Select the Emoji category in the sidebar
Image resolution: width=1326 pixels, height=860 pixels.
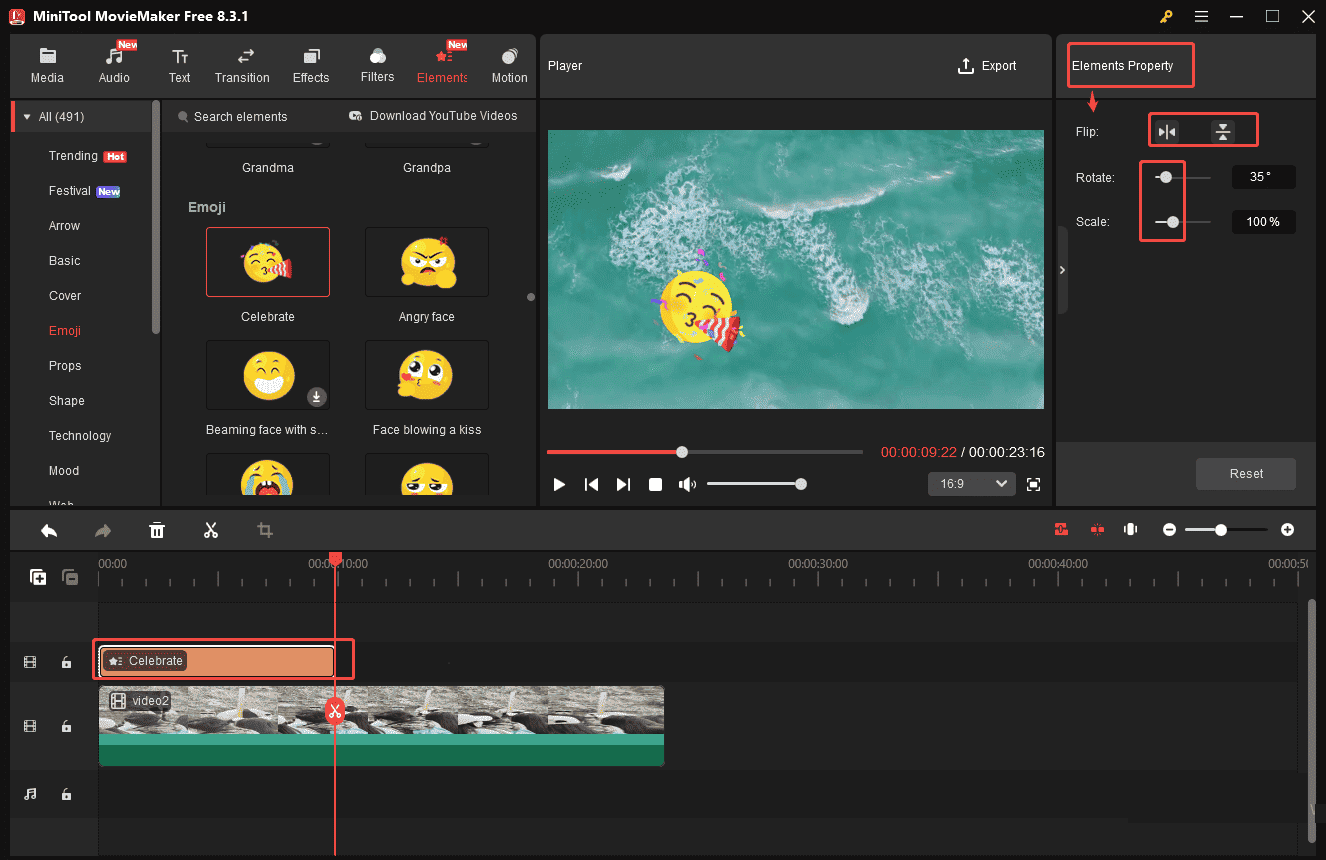[x=64, y=330]
